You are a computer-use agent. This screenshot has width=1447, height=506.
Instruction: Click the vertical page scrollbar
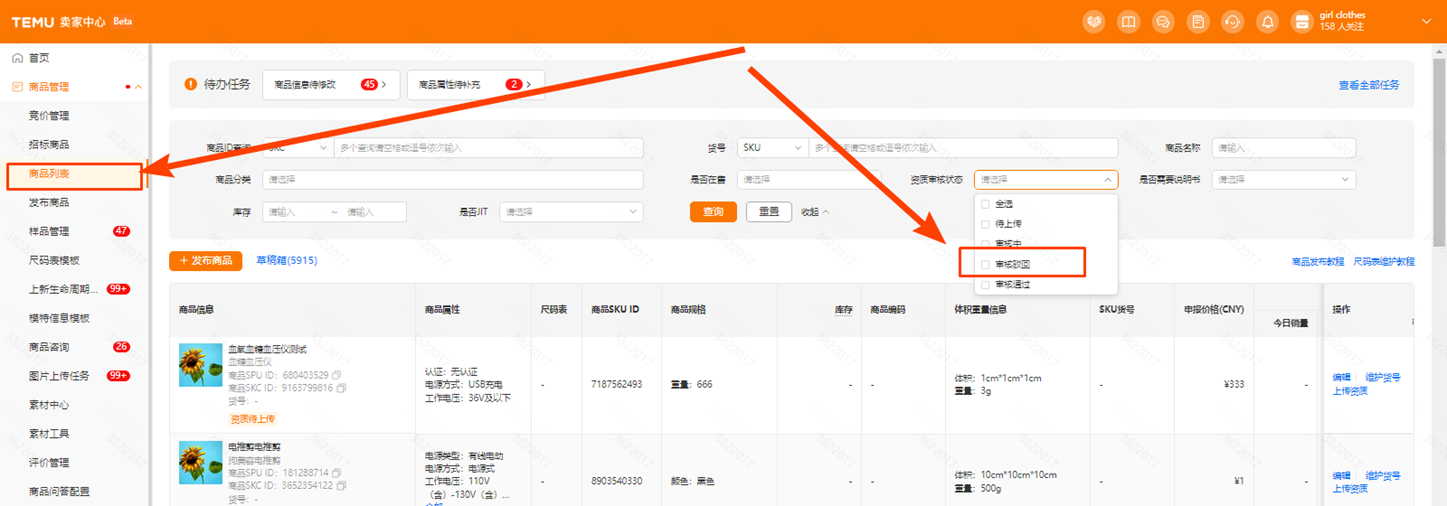point(1439,150)
